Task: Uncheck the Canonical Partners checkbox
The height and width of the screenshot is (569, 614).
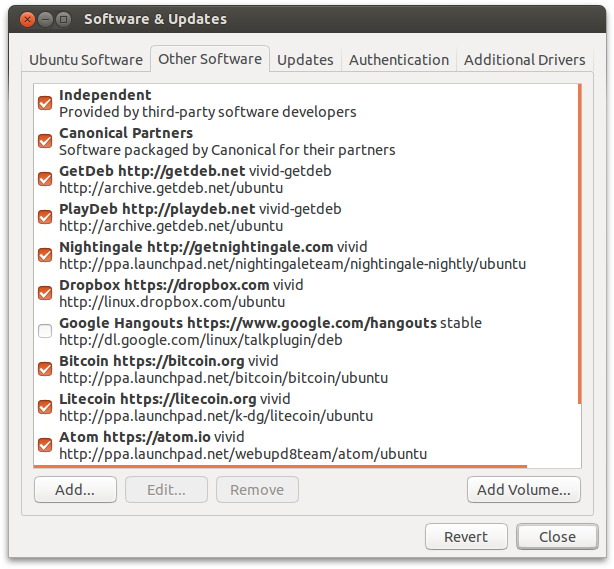Action: (45, 141)
